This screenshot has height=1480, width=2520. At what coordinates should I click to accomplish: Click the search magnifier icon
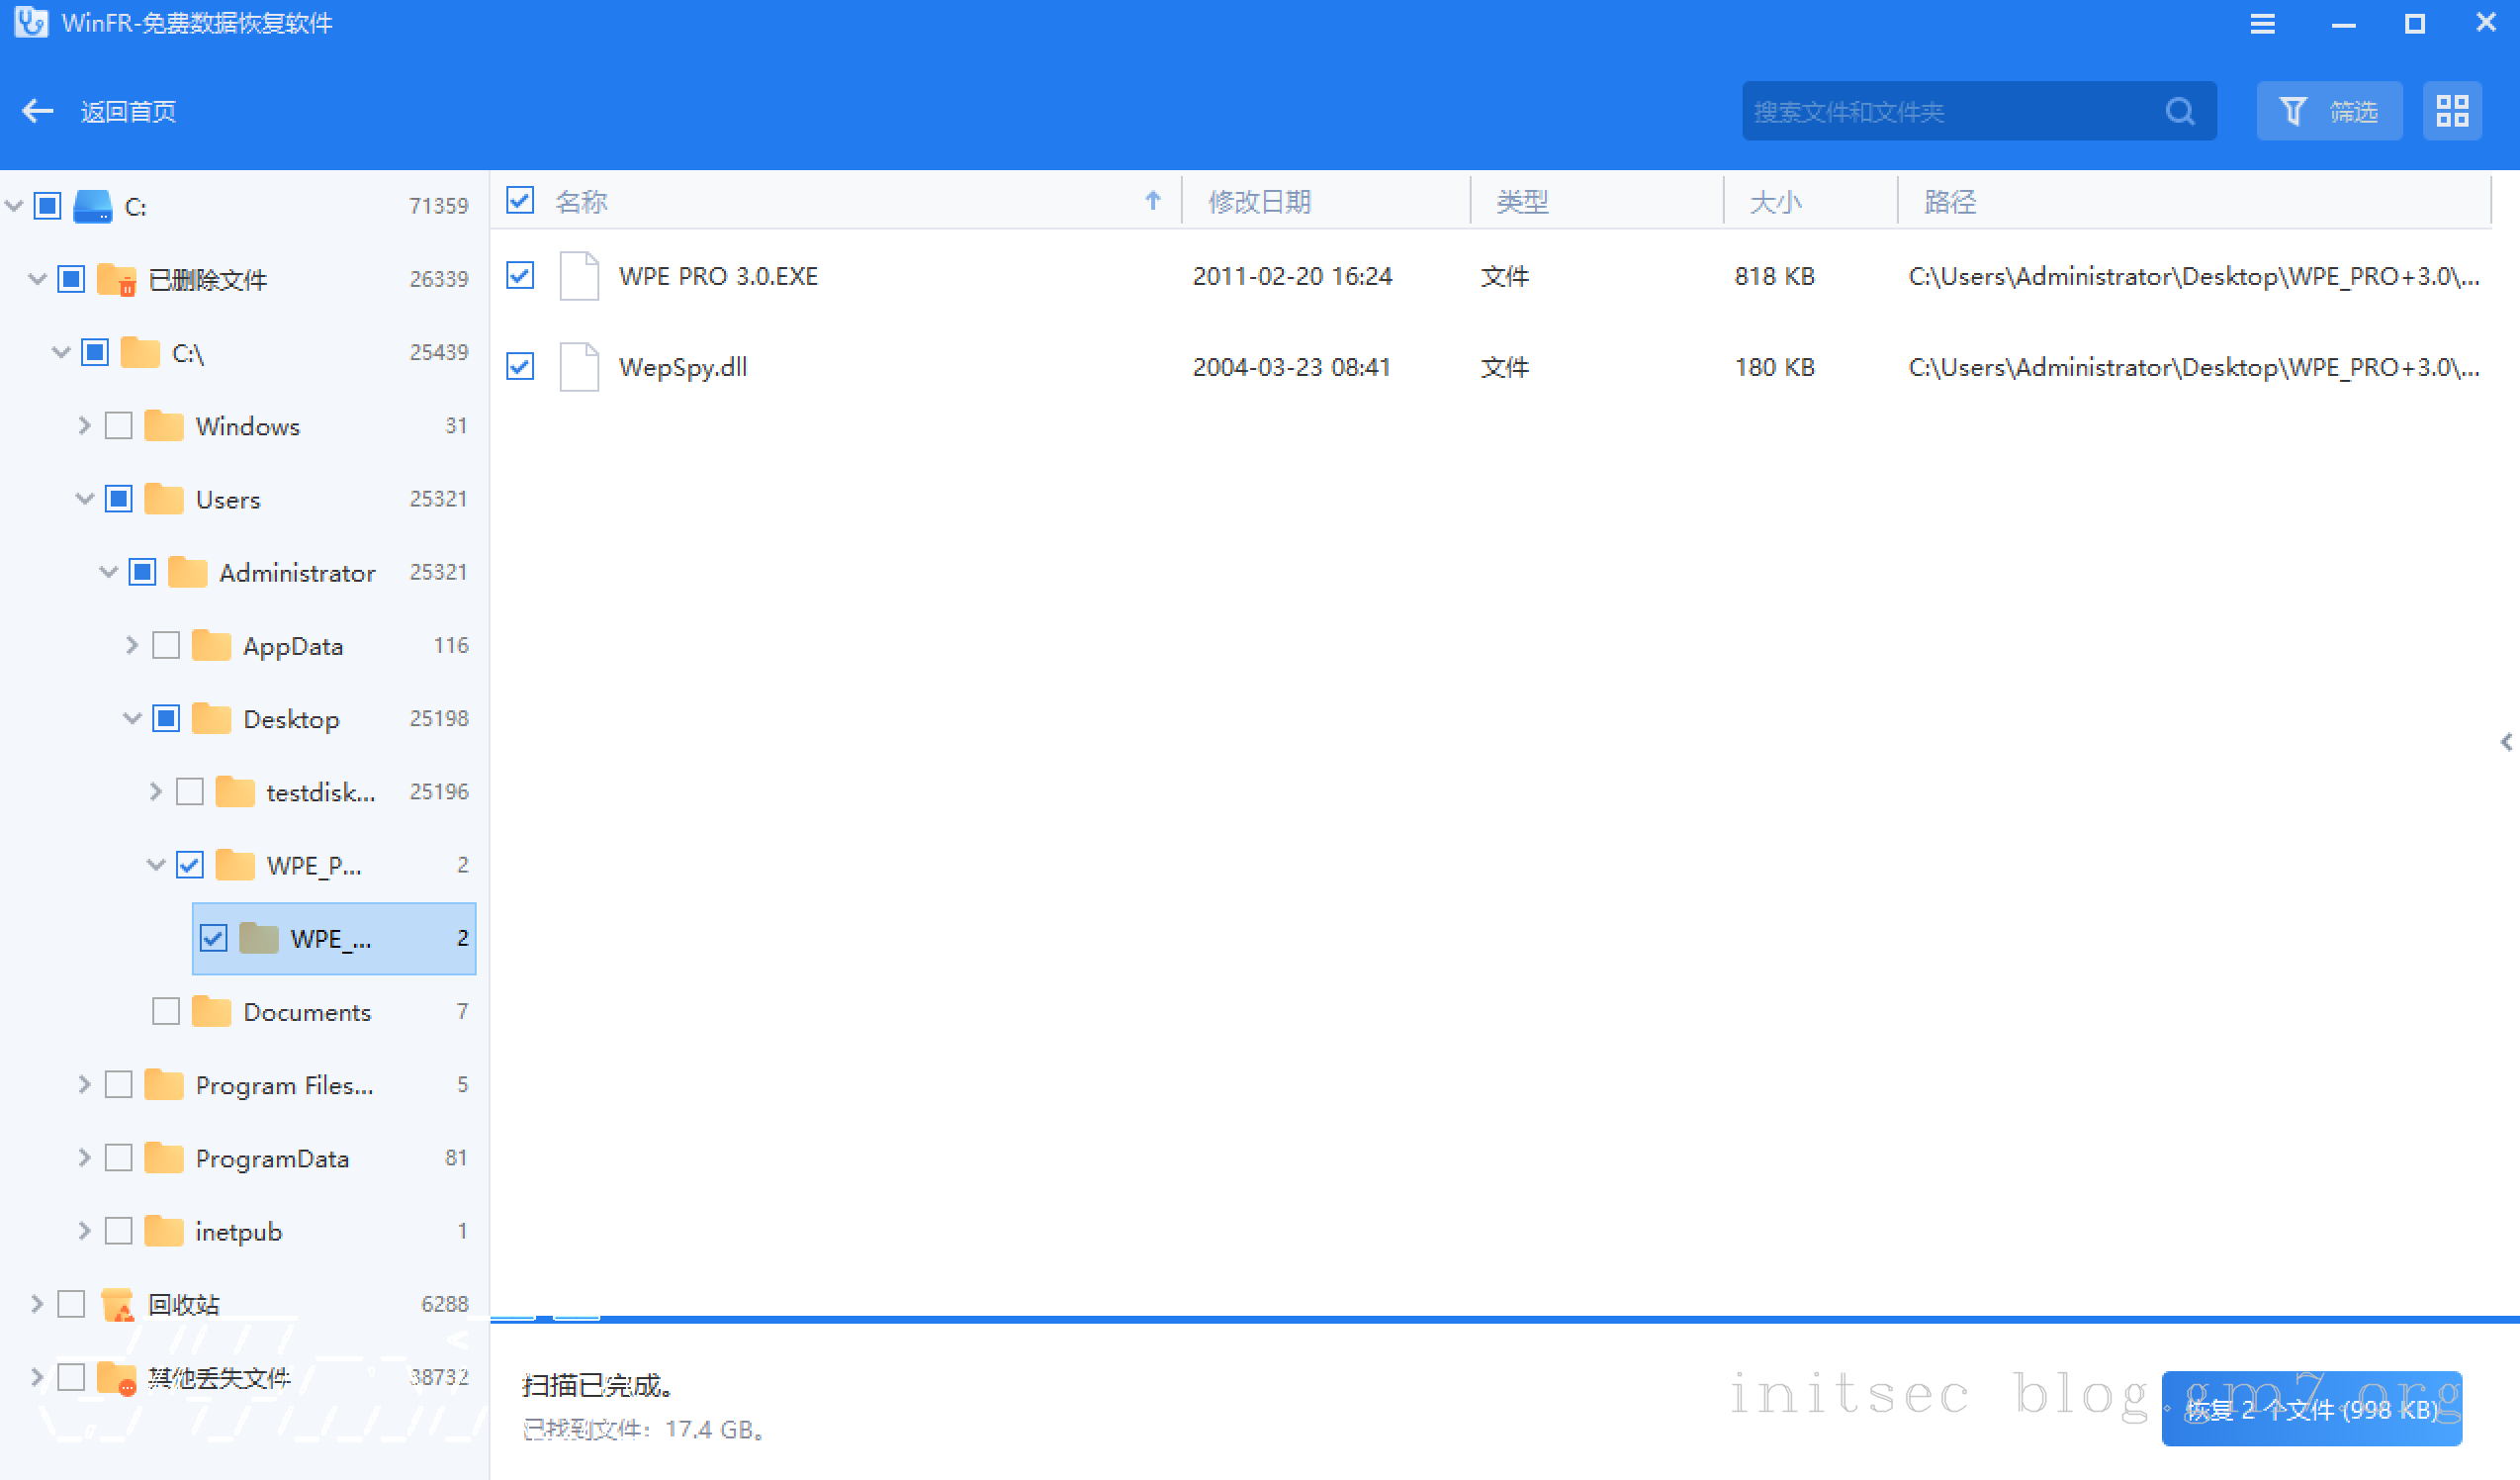(2180, 111)
